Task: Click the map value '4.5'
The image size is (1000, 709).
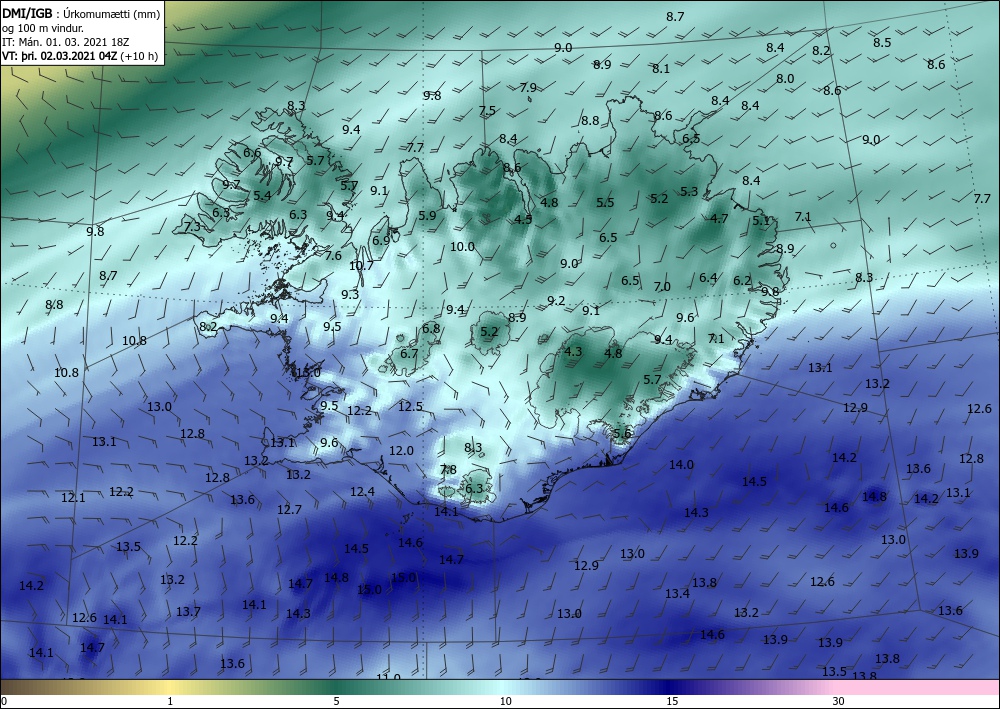Action: (524, 220)
